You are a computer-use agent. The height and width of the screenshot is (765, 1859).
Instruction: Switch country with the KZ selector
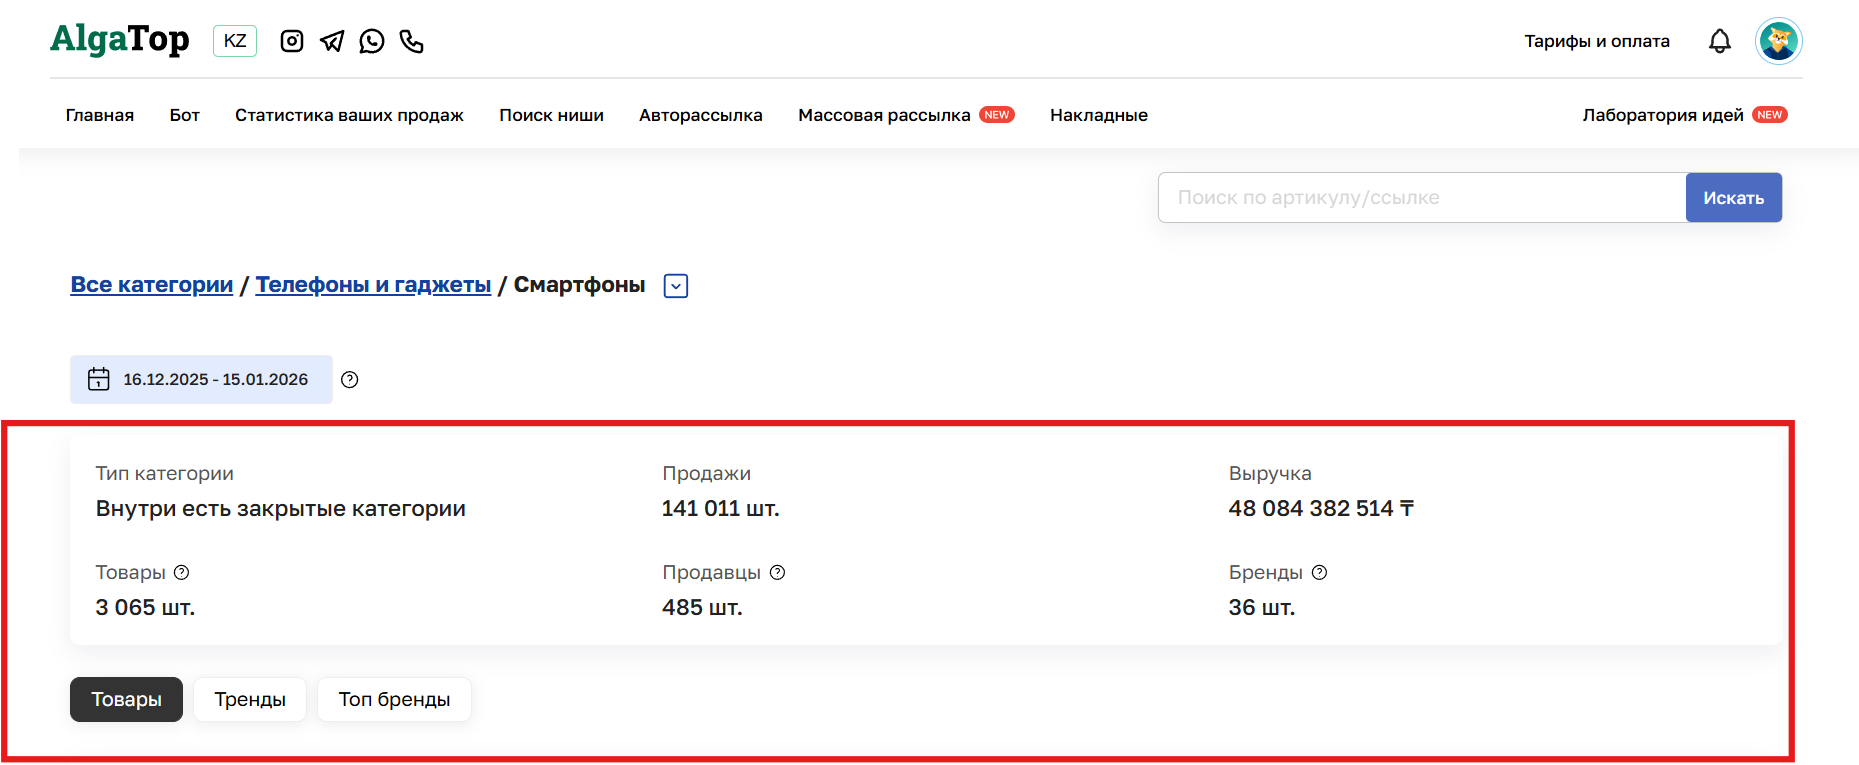coord(235,41)
